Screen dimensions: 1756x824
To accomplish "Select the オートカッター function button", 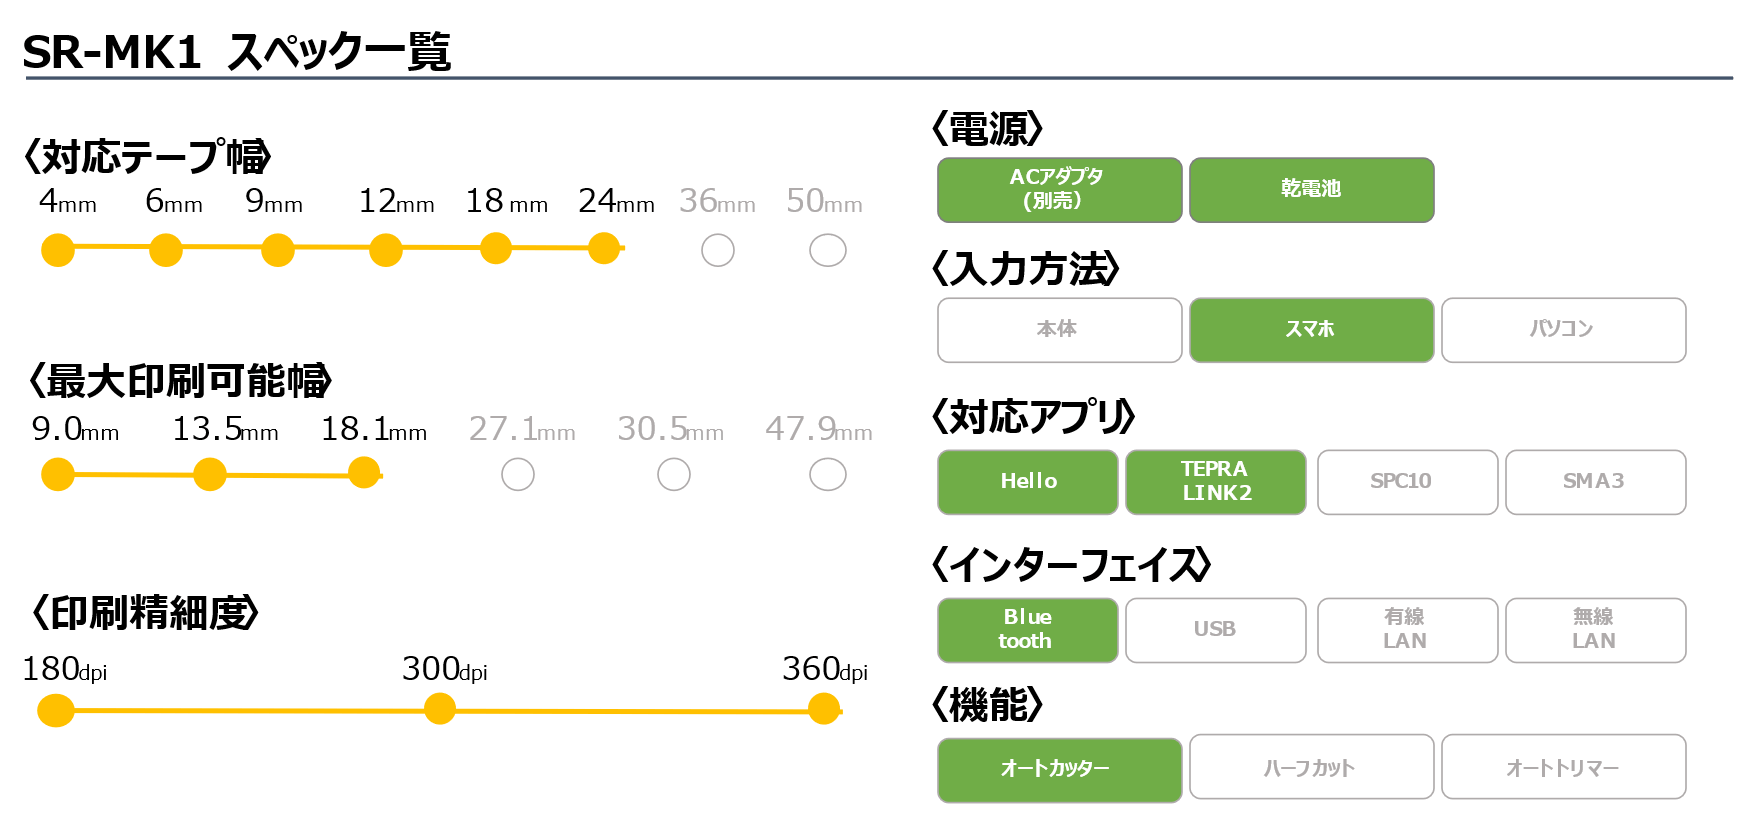I will tap(1060, 770).
